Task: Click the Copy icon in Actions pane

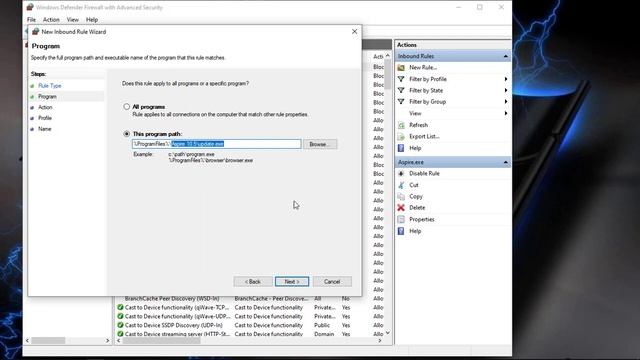Action: (401, 196)
